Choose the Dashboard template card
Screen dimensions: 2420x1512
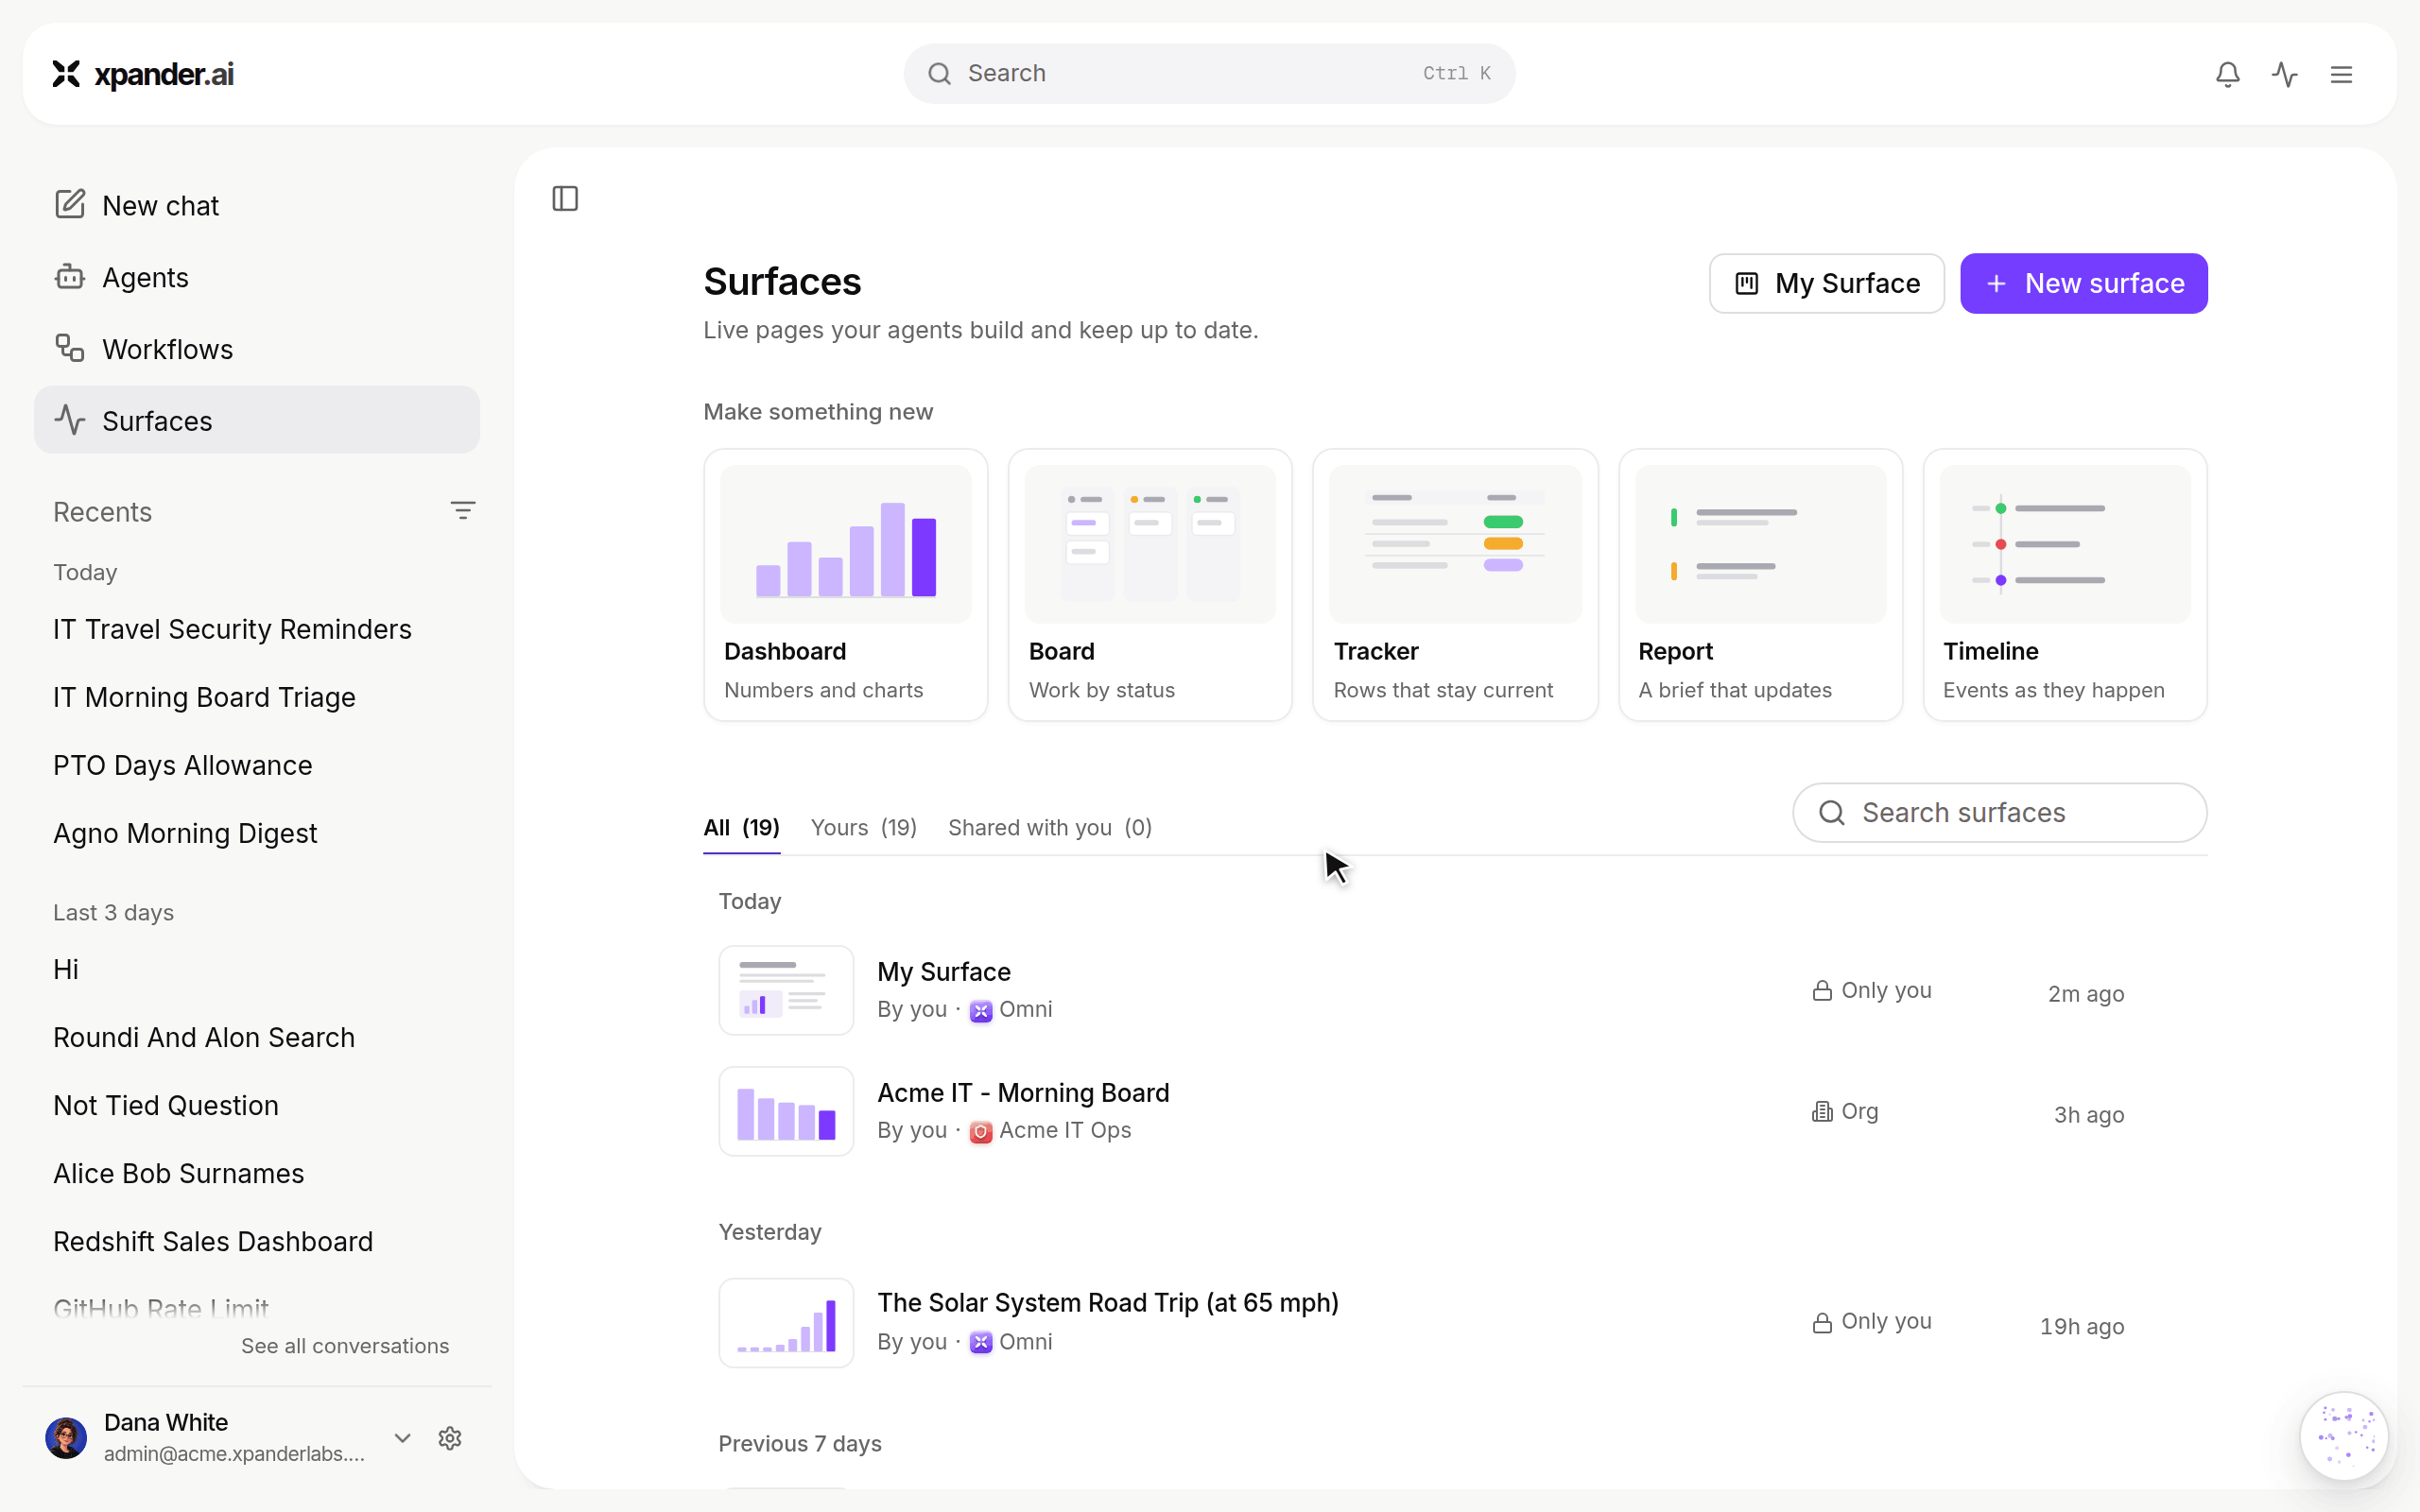pyautogui.click(x=845, y=585)
